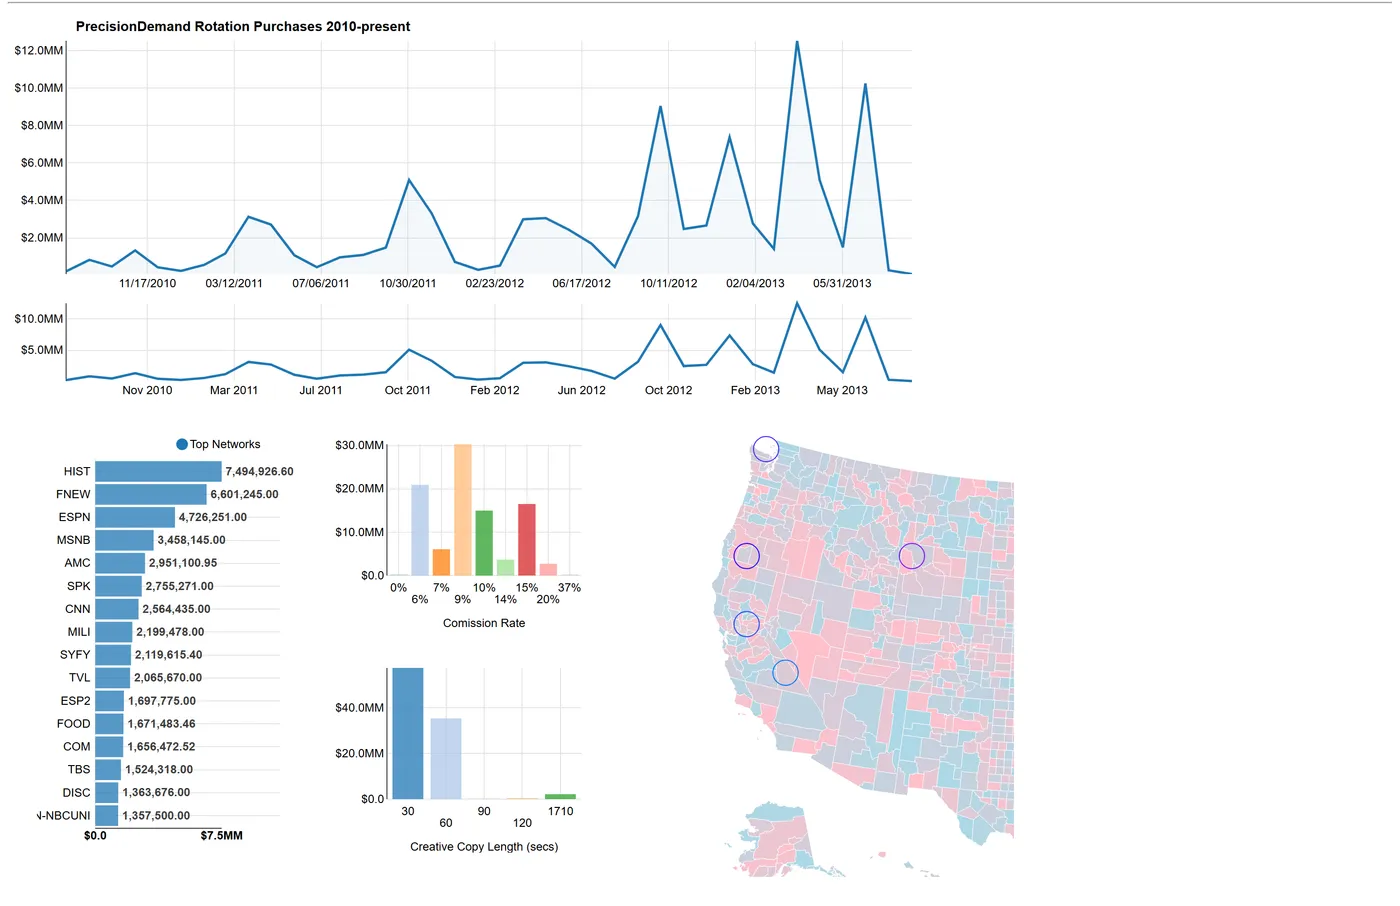Click the light blue 6% commission bar
The height and width of the screenshot is (906, 1400).
coord(420,530)
